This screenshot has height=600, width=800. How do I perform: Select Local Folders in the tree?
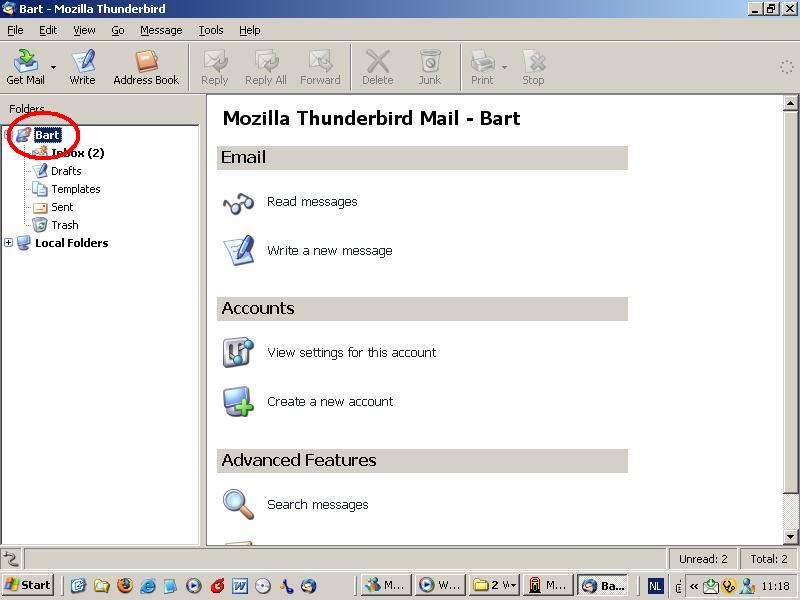71,243
